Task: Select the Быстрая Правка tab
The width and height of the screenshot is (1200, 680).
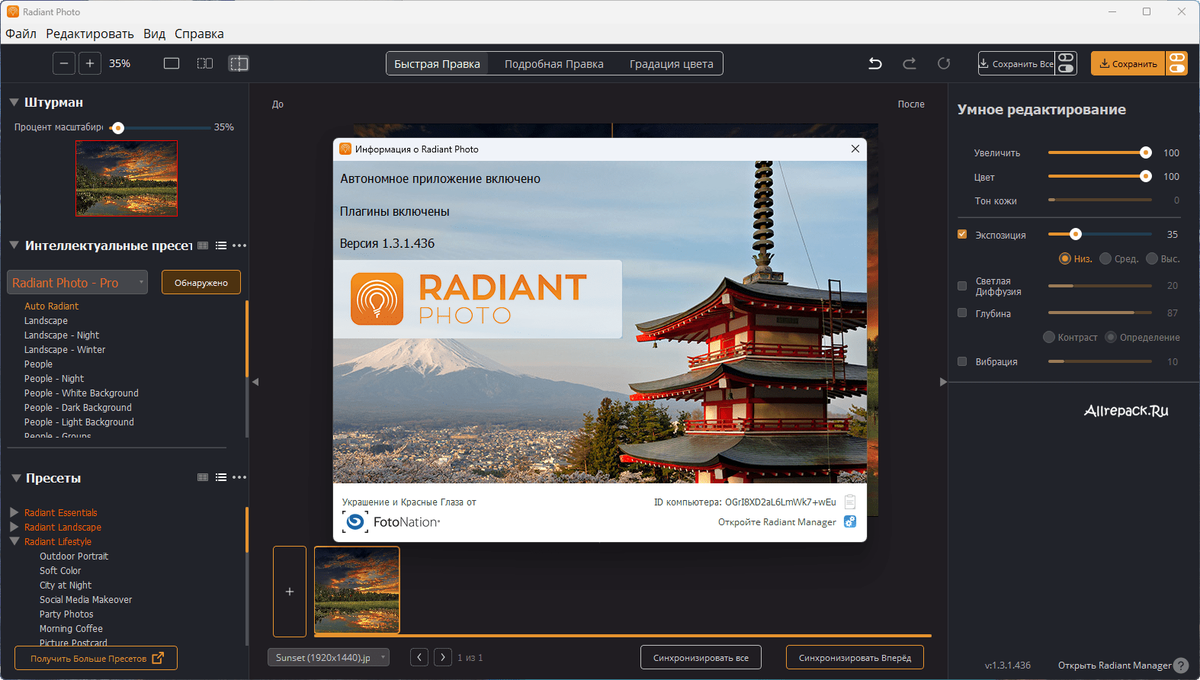Action: [x=437, y=64]
